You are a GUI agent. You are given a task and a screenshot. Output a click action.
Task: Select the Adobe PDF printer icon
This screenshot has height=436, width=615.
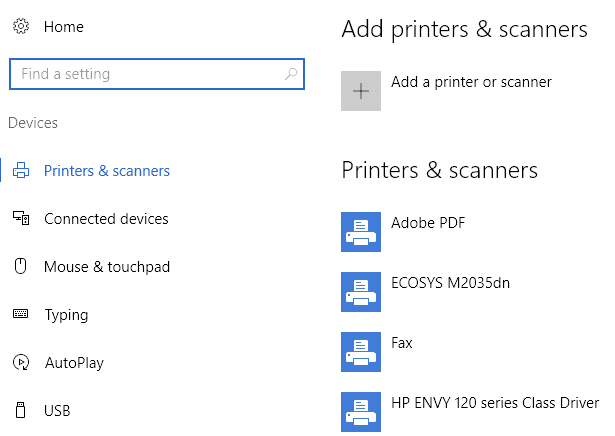[x=361, y=232]
